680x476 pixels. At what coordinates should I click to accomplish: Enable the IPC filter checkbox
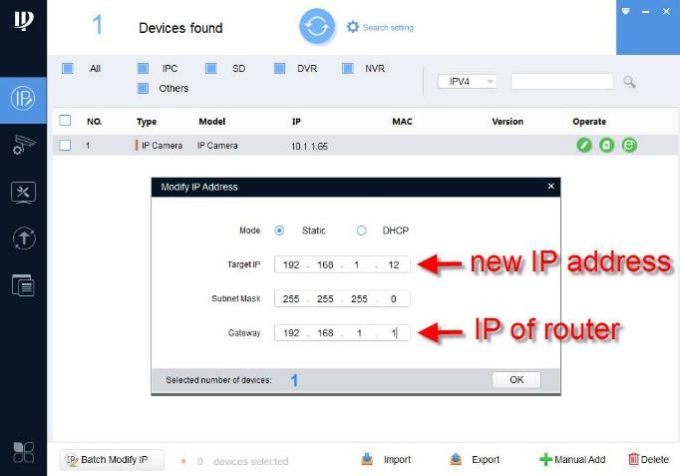(x=143, y=69)
